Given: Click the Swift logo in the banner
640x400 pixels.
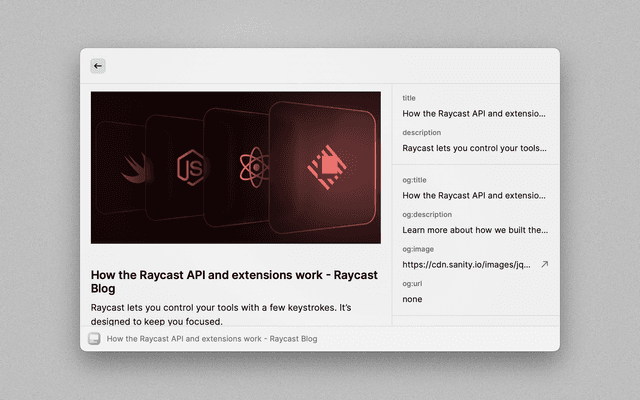Looking at the screenshot, I should (x=136, y=167).
